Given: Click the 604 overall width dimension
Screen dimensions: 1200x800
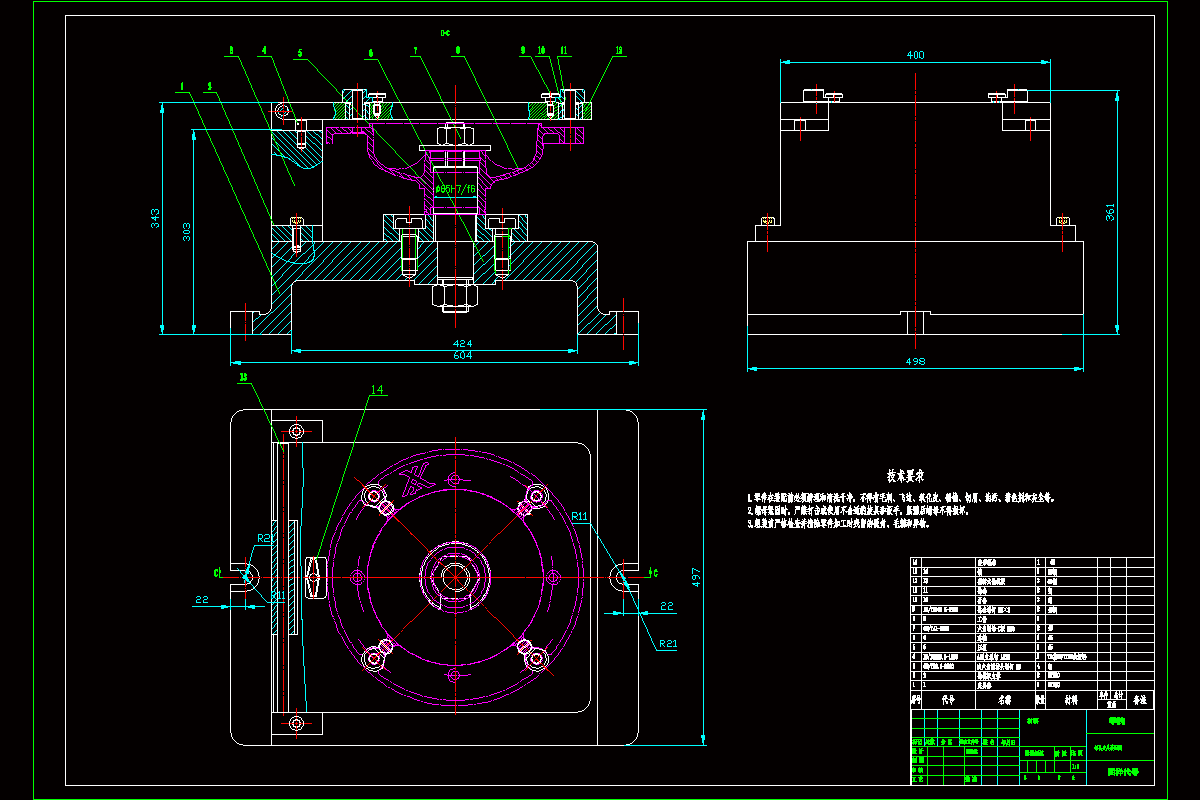Looking at the screenshot, I should (x=463, y=356).
